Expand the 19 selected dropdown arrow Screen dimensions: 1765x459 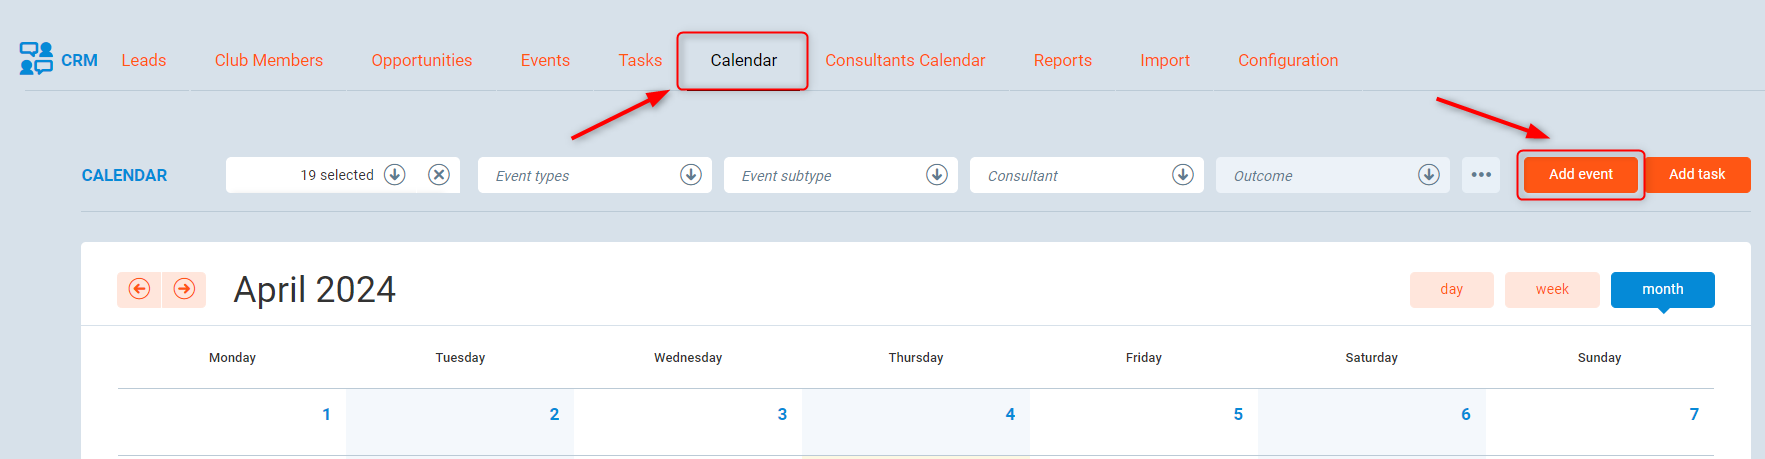click(x=395, y=175)
